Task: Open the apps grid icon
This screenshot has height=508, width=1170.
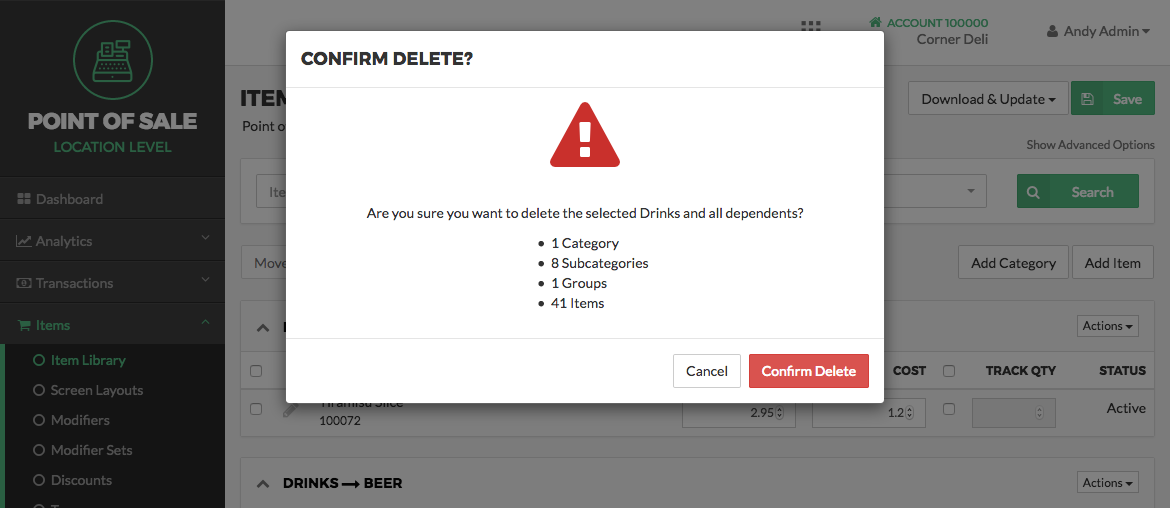Action: (811, 26)
